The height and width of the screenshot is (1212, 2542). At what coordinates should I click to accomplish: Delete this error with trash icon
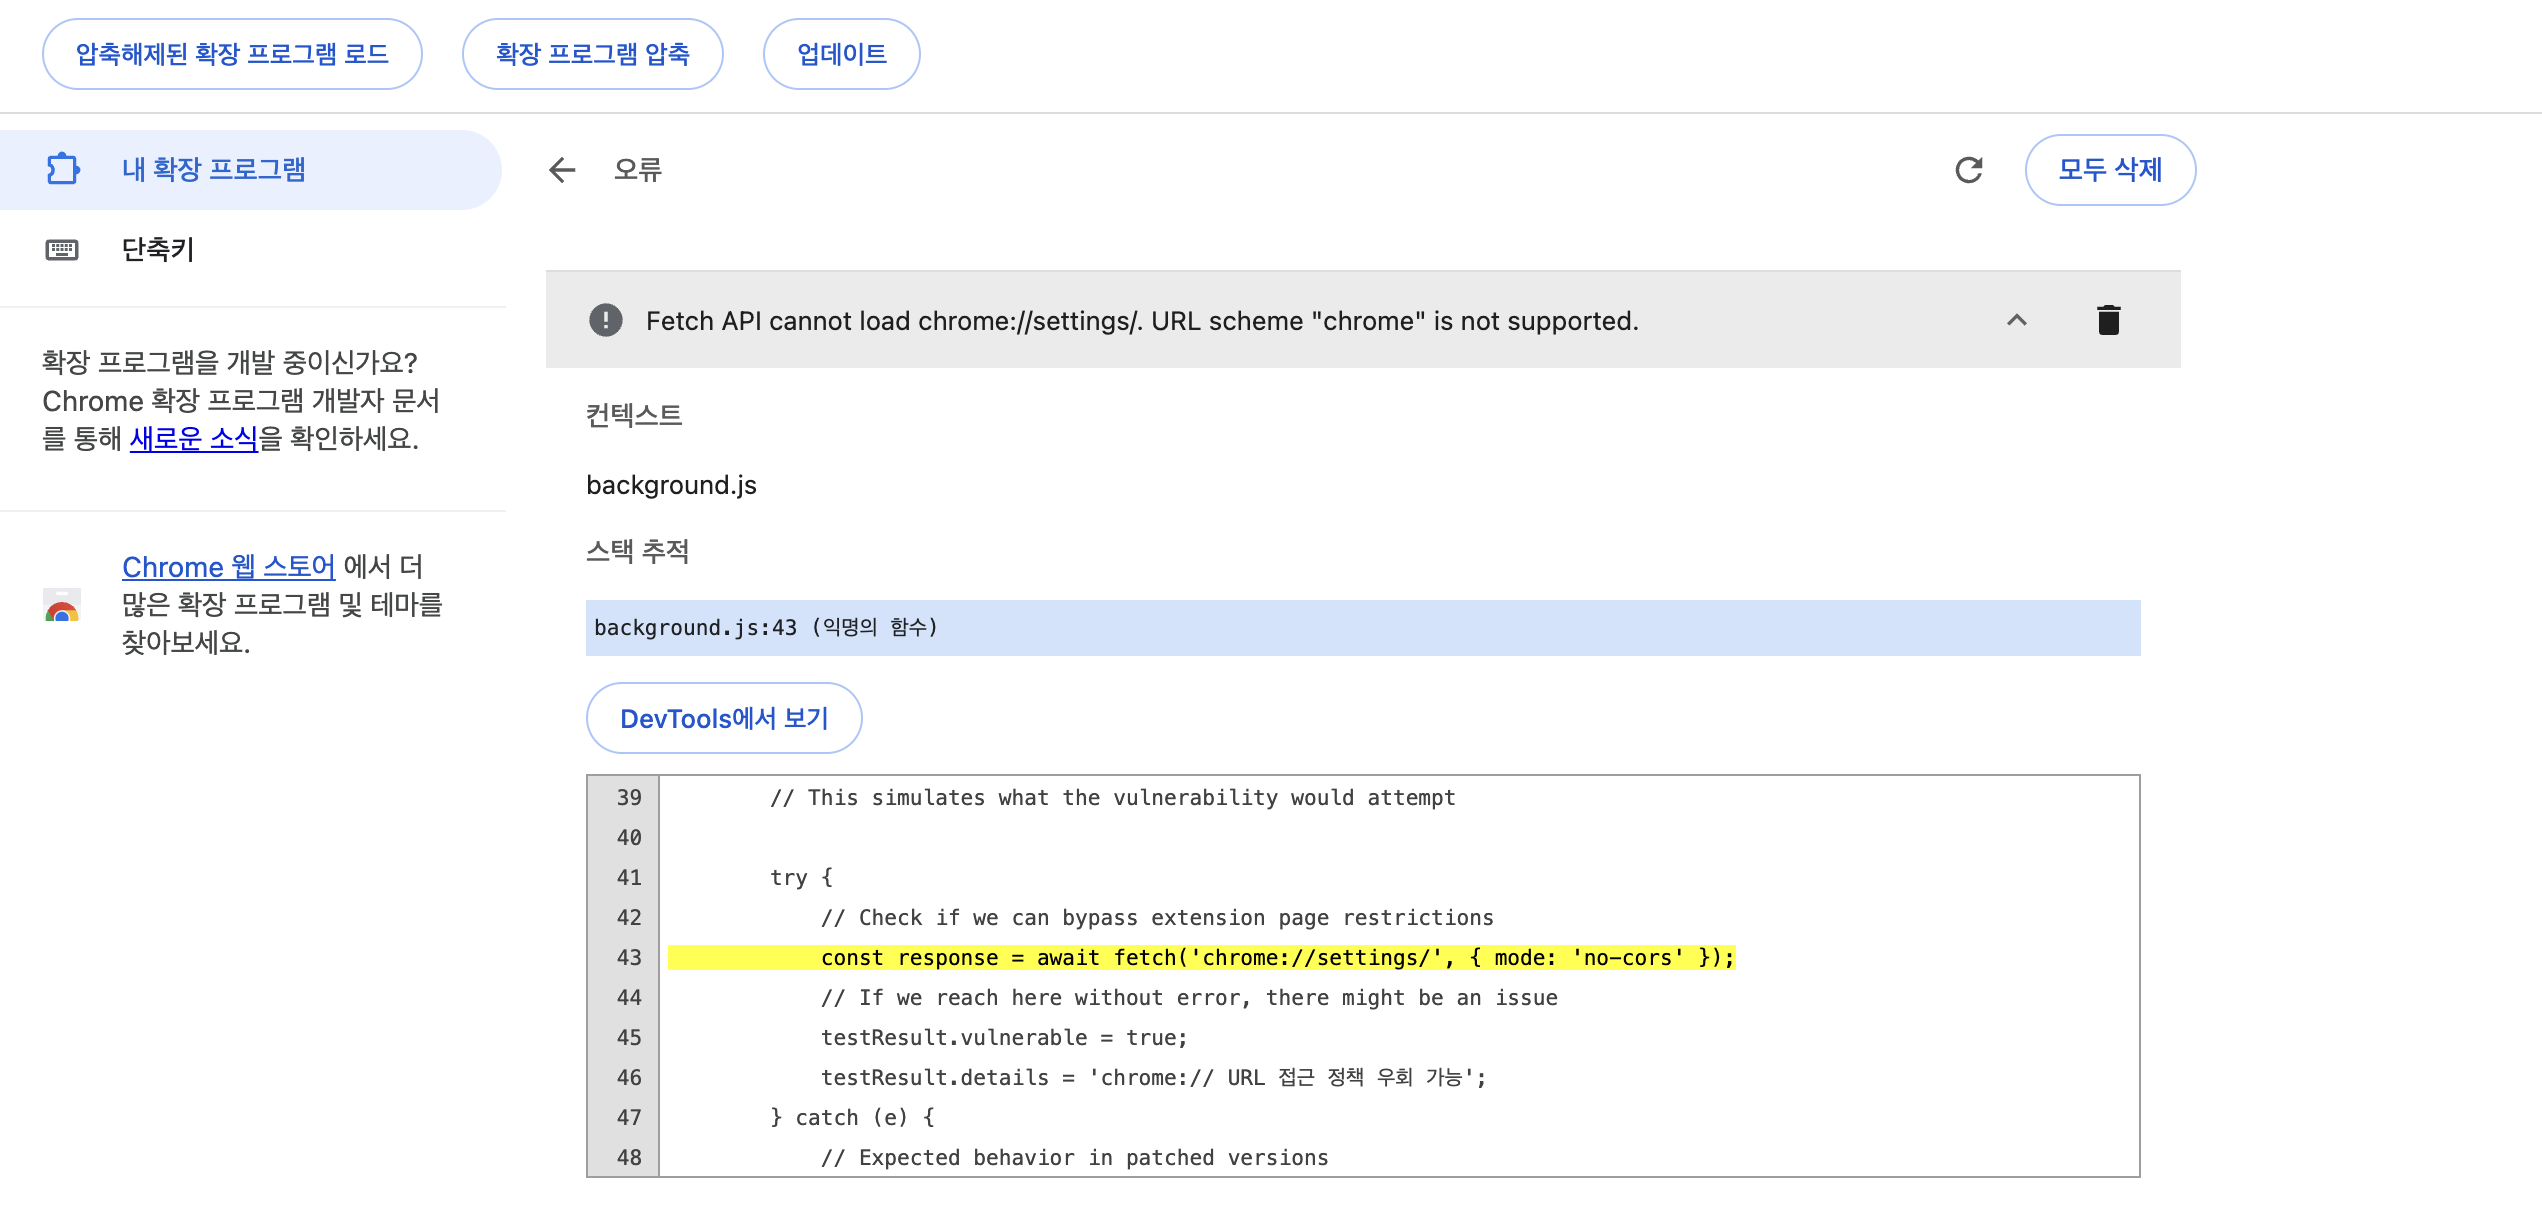click(x=2108, y=320)
